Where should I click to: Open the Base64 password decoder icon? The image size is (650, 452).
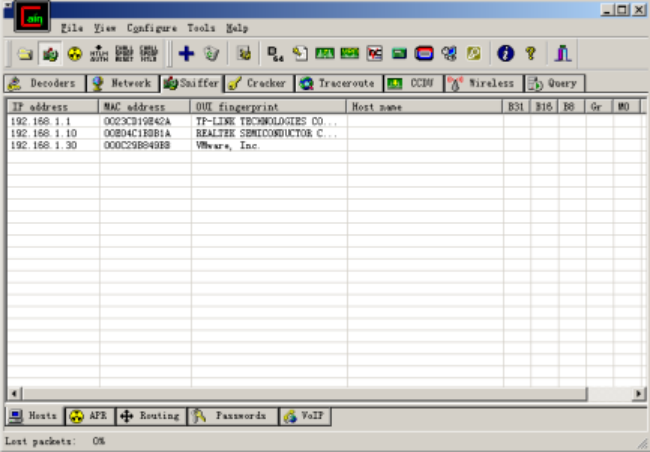click(x=275, y=53)
